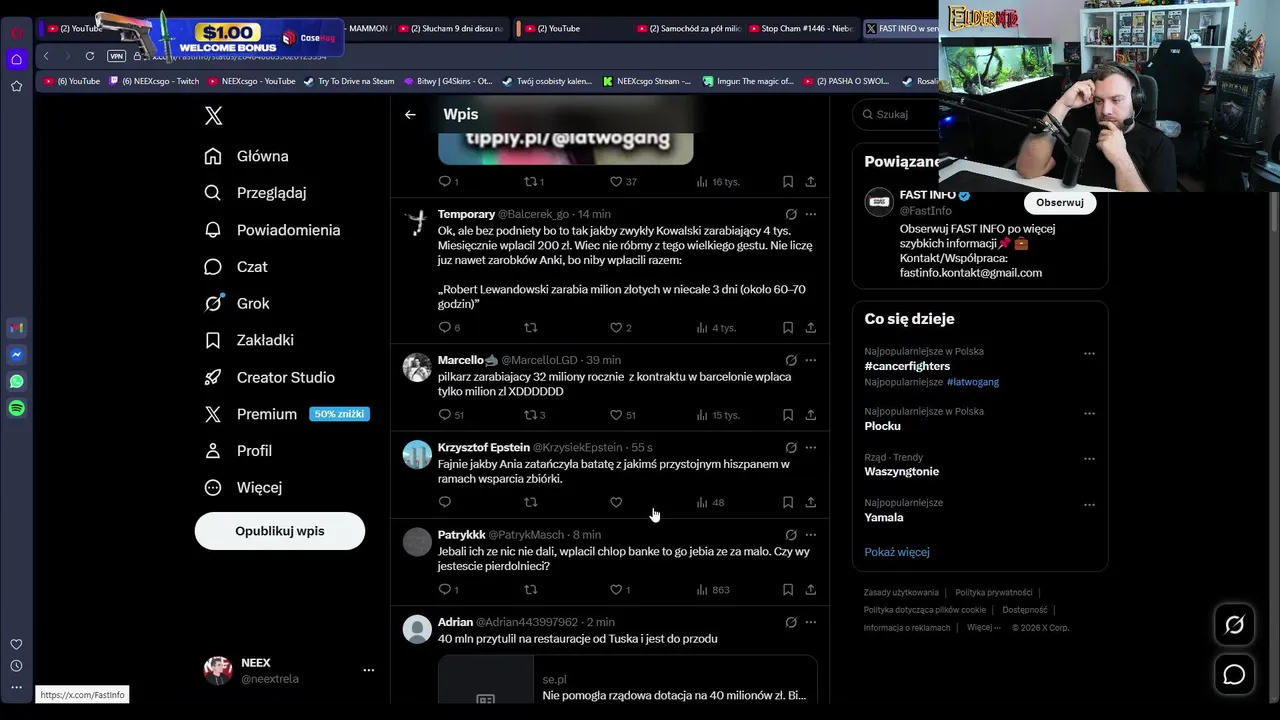Open the X logo home icon
The image size is (1280, 720).
213,116
